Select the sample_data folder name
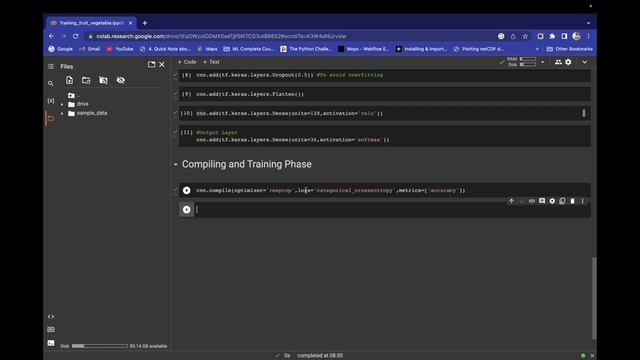 pyautogui.click(x=92, y=113)
